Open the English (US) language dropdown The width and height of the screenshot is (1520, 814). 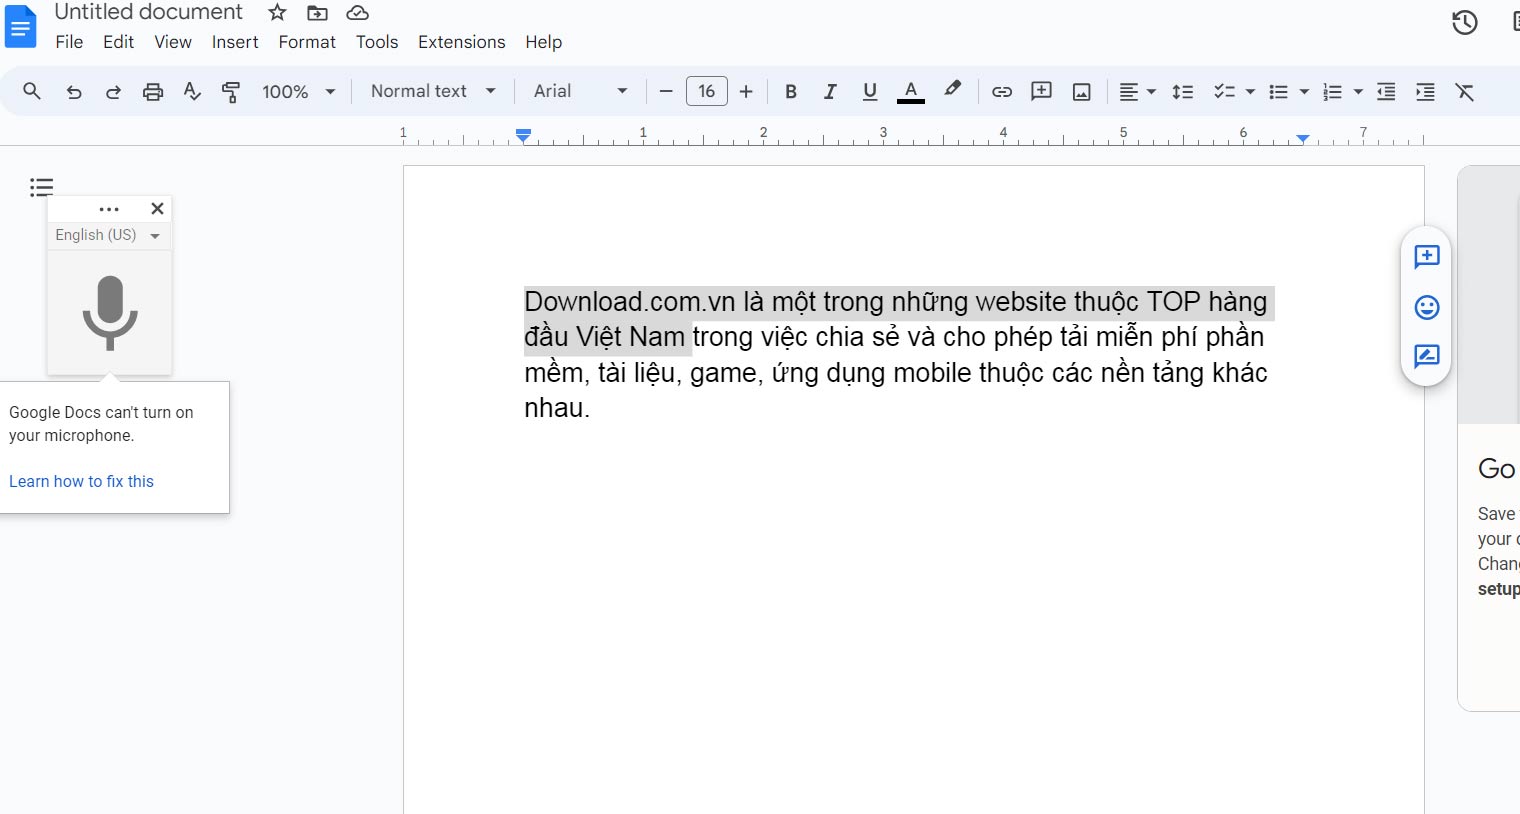108,235
